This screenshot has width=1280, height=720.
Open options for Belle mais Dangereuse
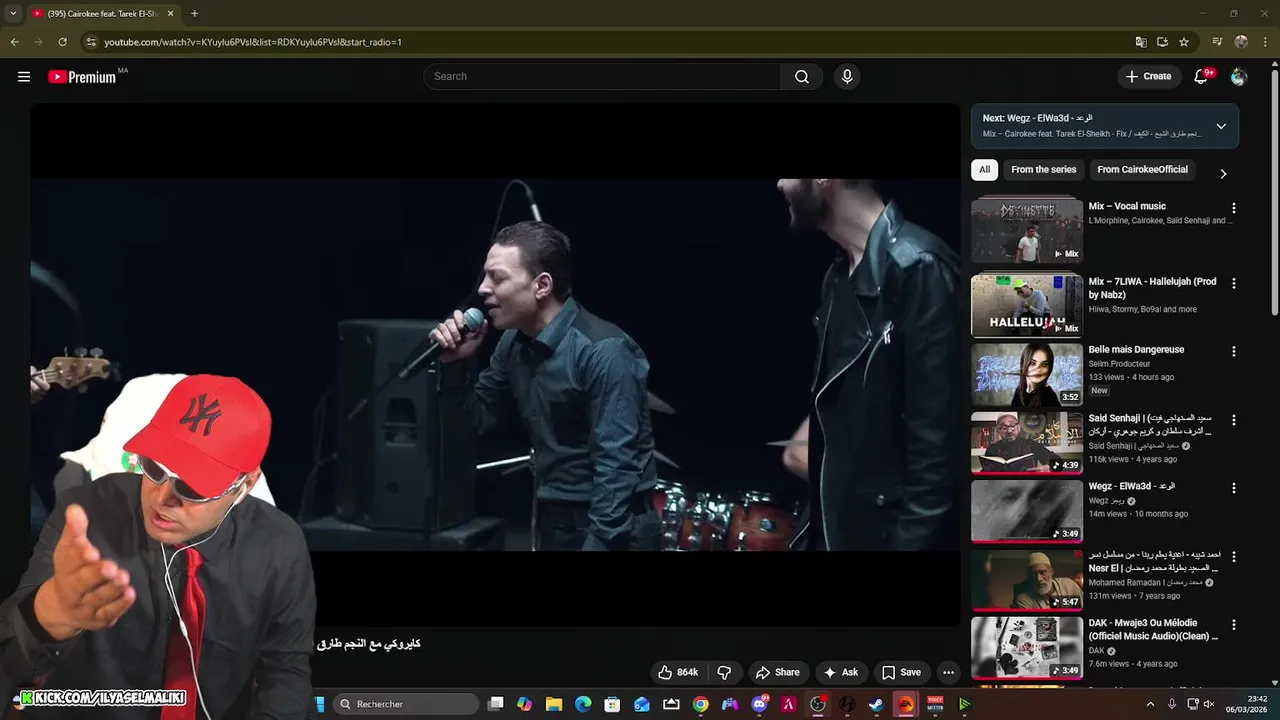coord(1233,351)
